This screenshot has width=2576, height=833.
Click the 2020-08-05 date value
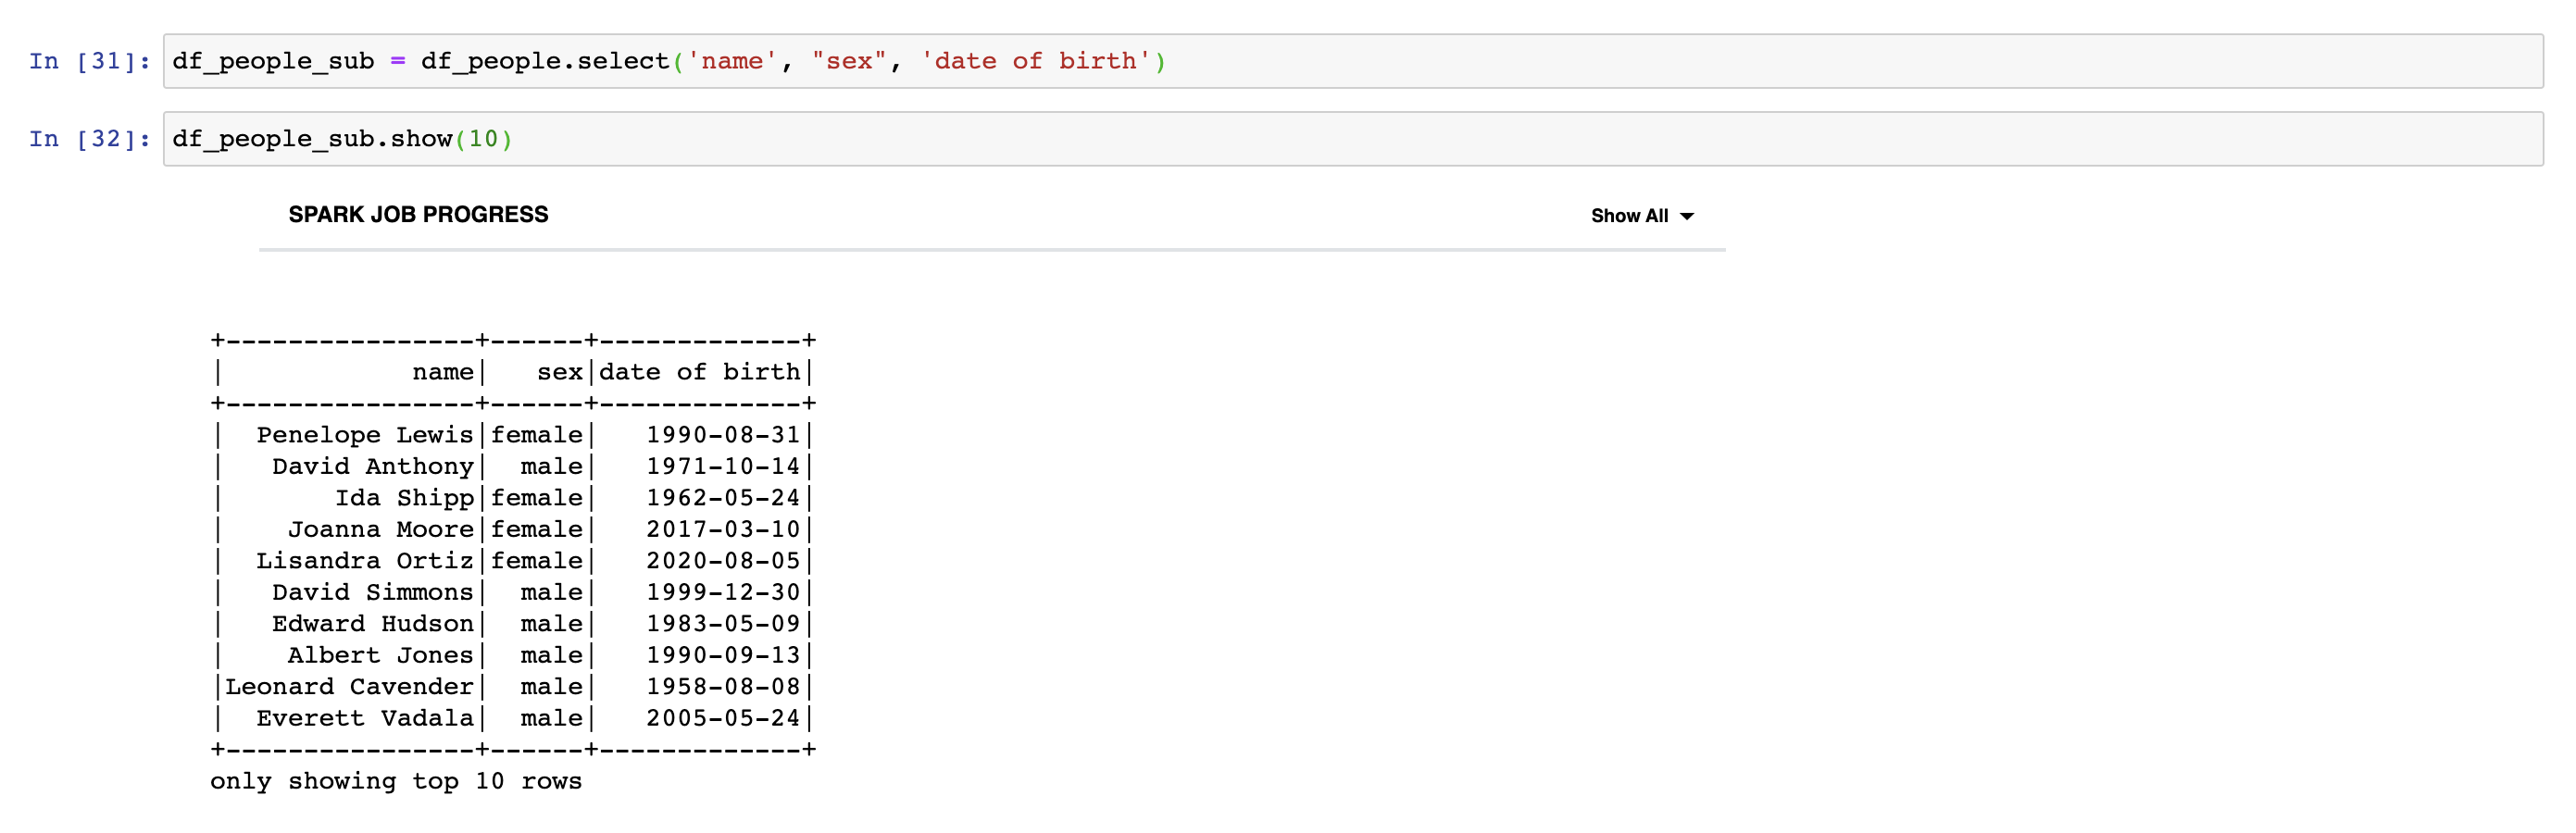[723, 561]
